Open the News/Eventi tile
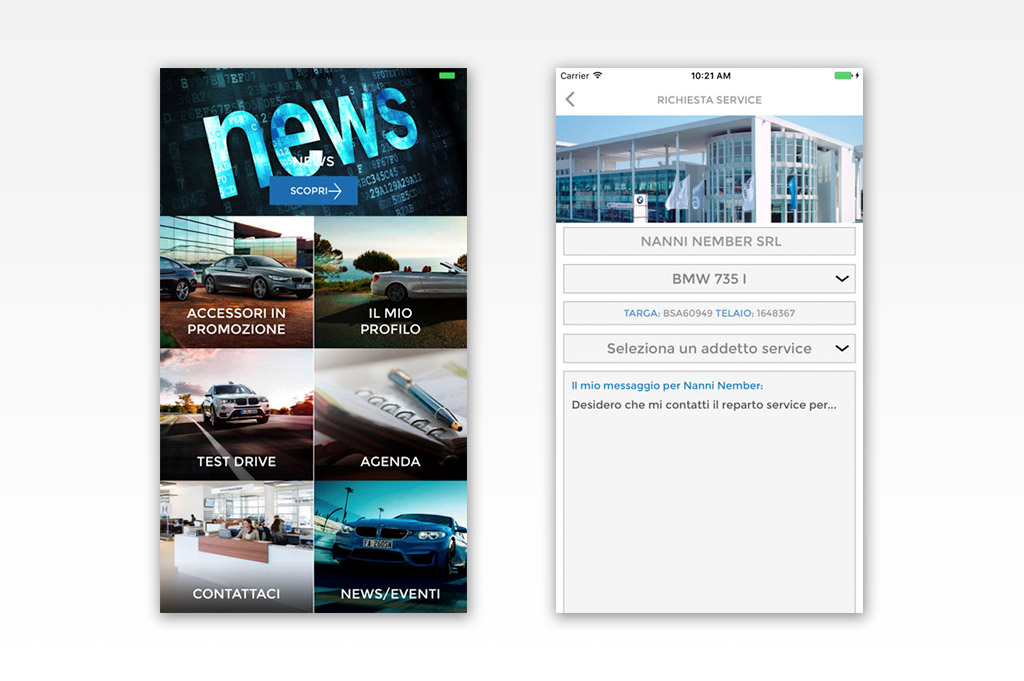Viewport: 1024px width, 681px height. pyautogui.click(x=391, y=547)
